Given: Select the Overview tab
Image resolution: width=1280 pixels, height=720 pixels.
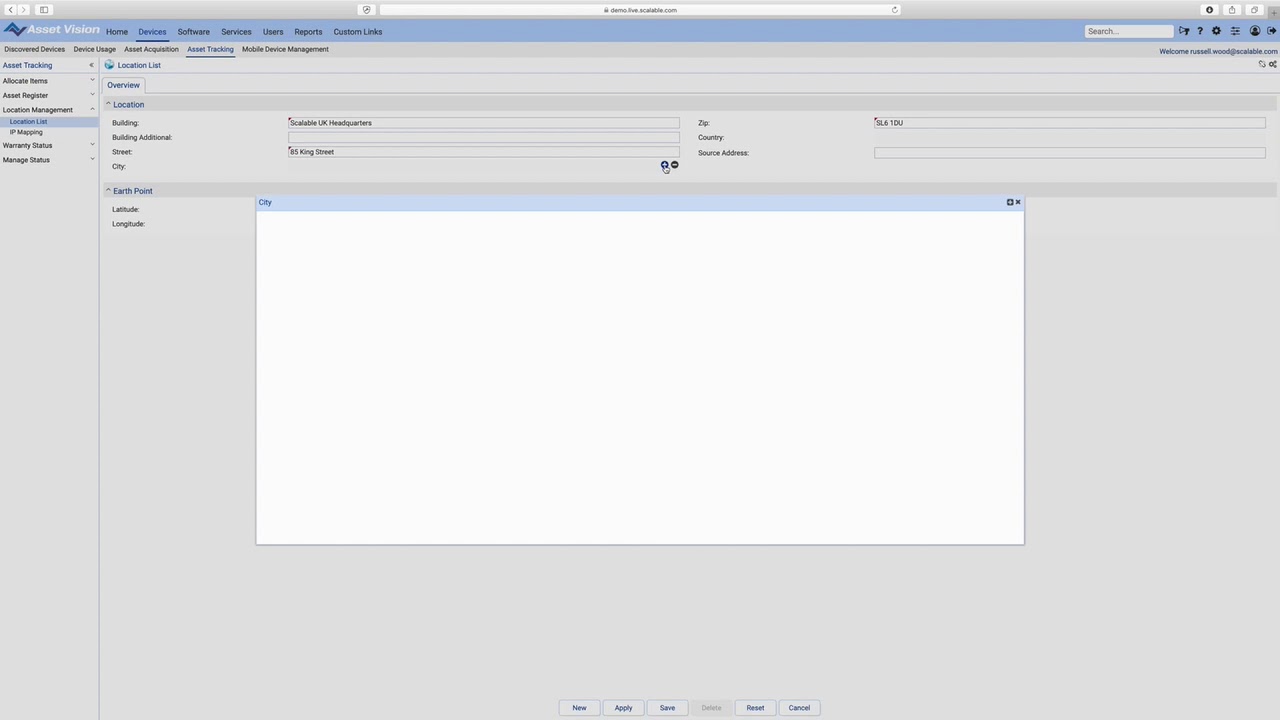Looking at the screenshot, I should coord(124,85).
